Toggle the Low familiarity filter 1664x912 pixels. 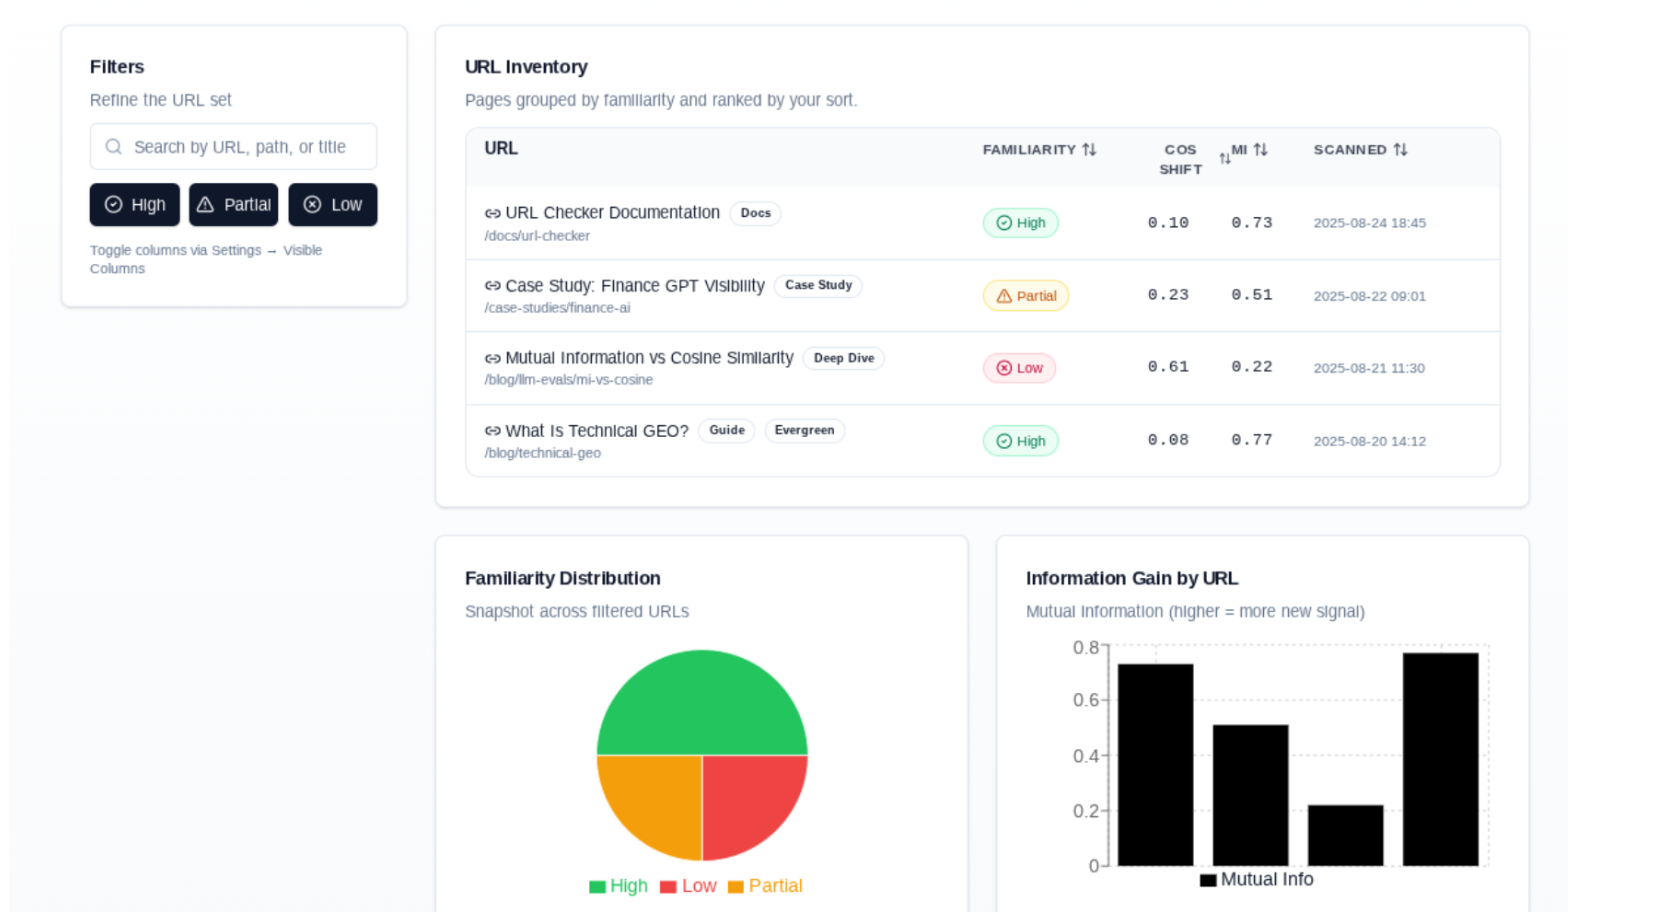point(332,205)
